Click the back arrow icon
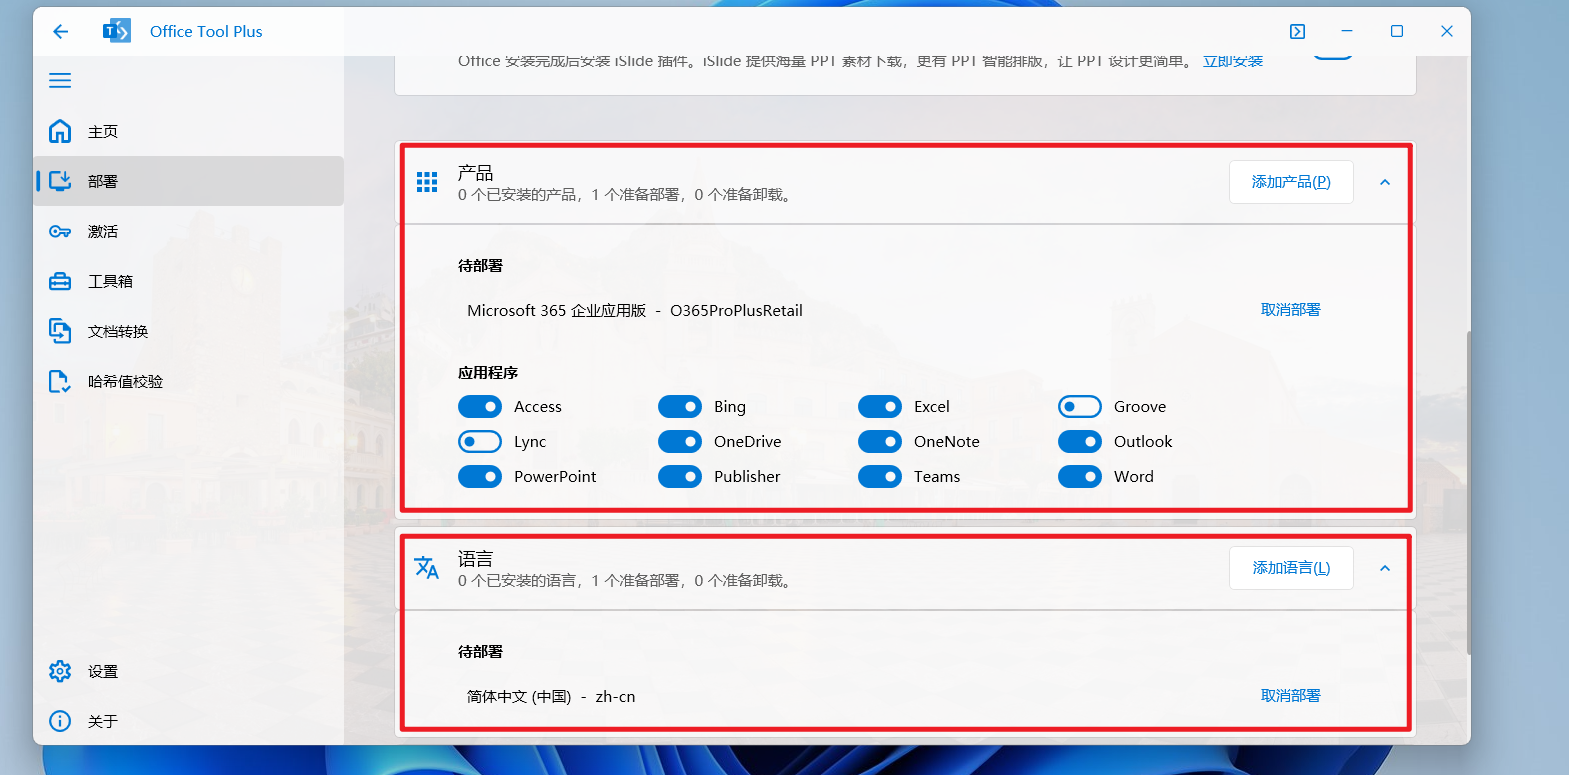Viewport: 1569px width, 775px height. 61,32
